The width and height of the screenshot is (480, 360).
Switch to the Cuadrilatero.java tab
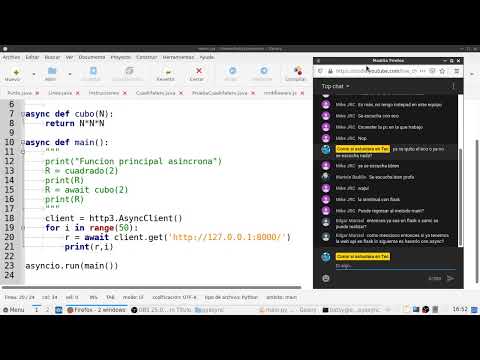tap(155, 93)
